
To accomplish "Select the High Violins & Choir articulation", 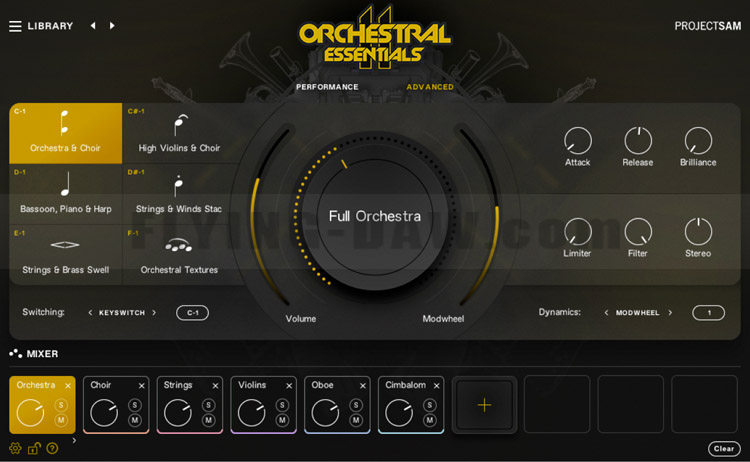I will point(179,133).
